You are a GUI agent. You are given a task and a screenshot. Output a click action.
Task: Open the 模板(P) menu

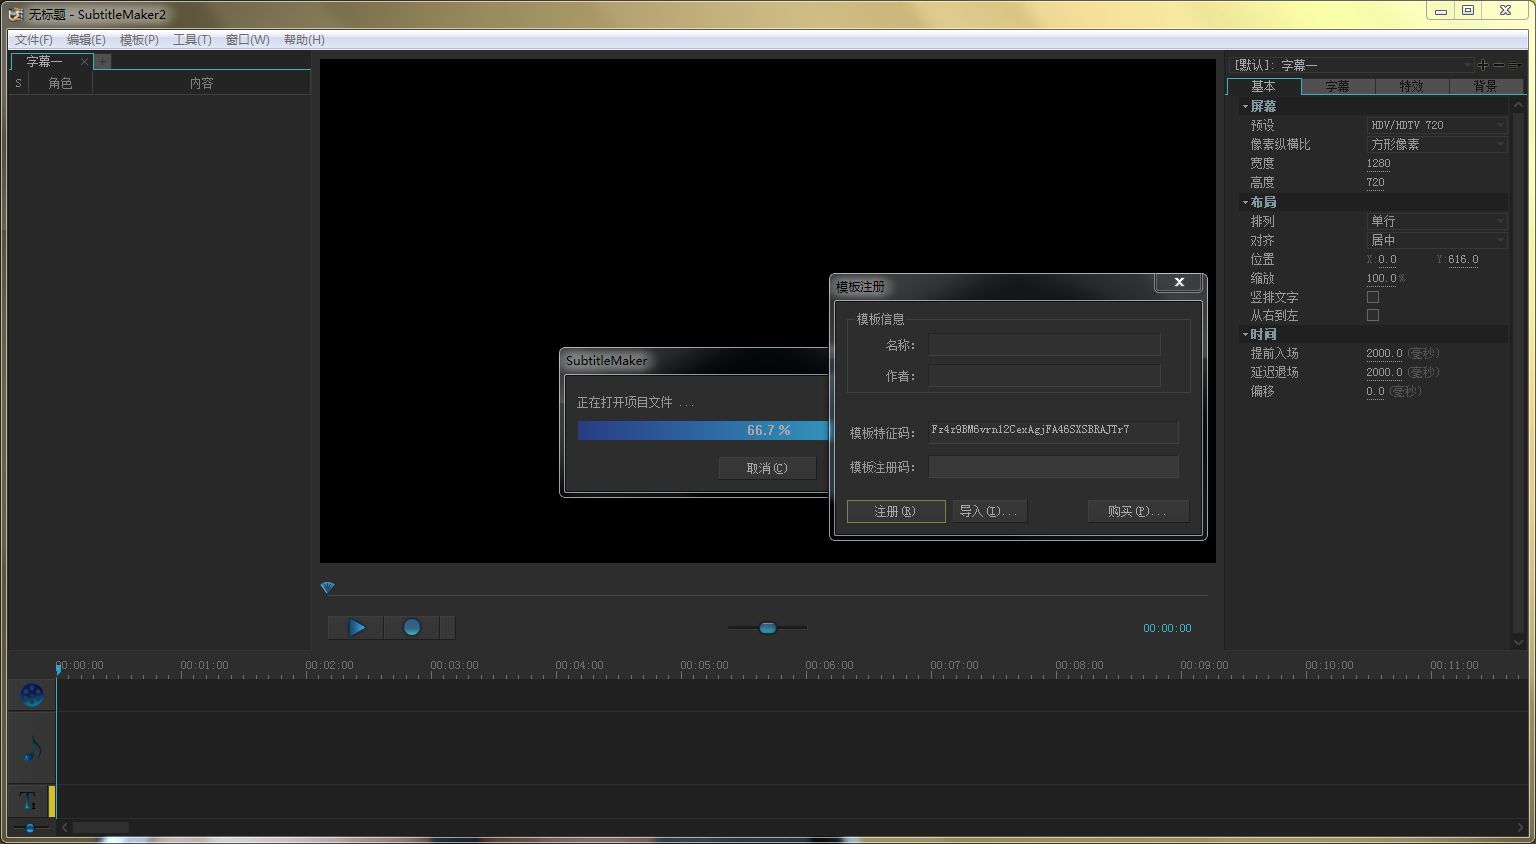139,40
